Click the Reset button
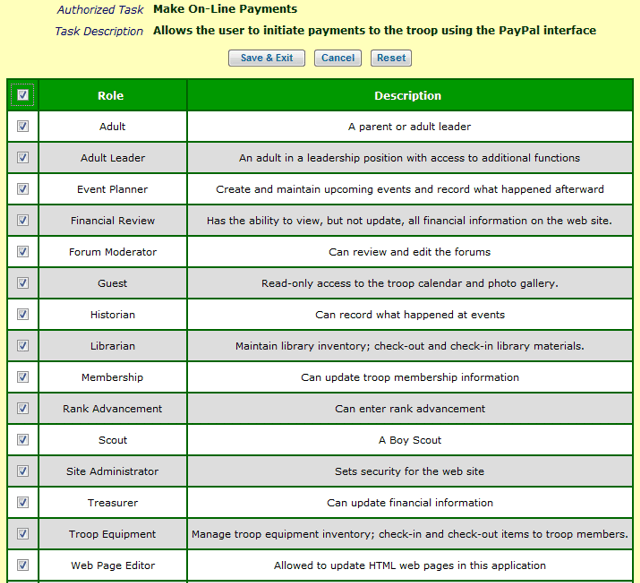The width and height of the screenshot is (640, 583). (x=391, y=58)
